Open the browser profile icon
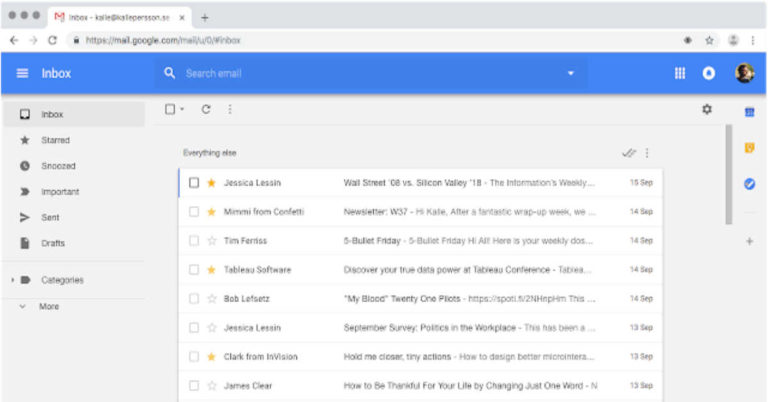Viewport: 768px width, 402px height. pyautogui.click(x=733, y=41)
